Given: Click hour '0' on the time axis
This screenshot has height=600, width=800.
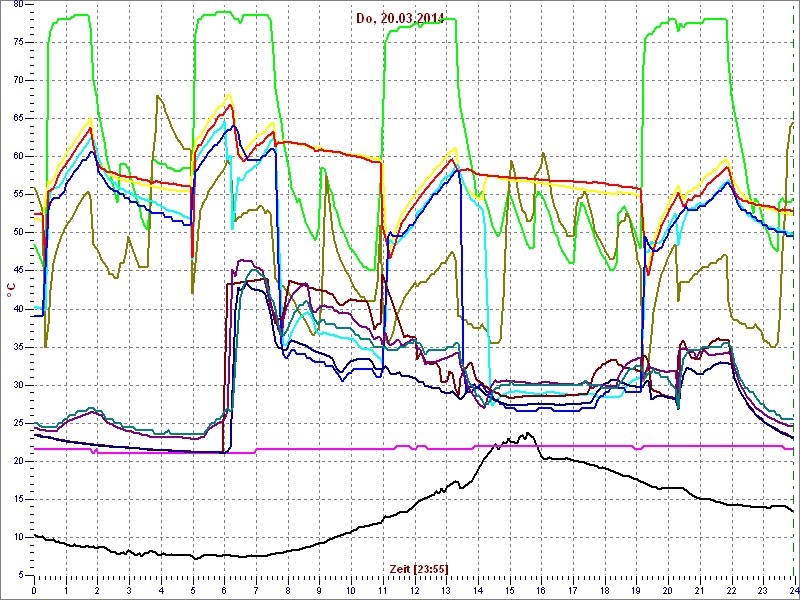Looking at the screenshot, I should [34, 589].
